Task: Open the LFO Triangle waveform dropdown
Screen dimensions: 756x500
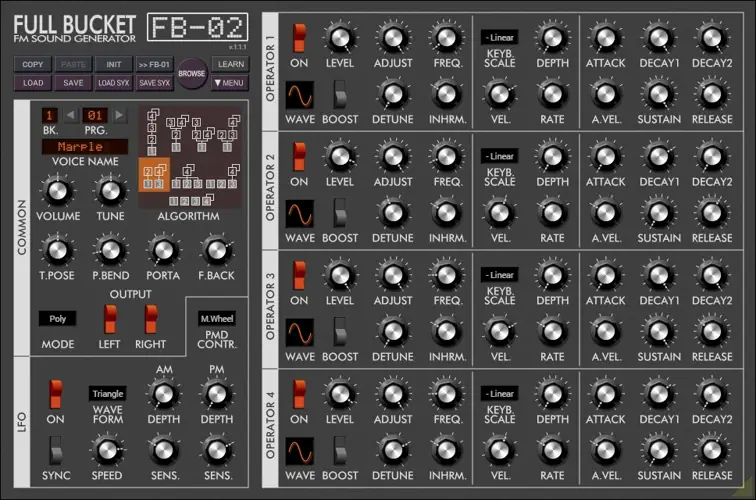Action: point(107,394)
